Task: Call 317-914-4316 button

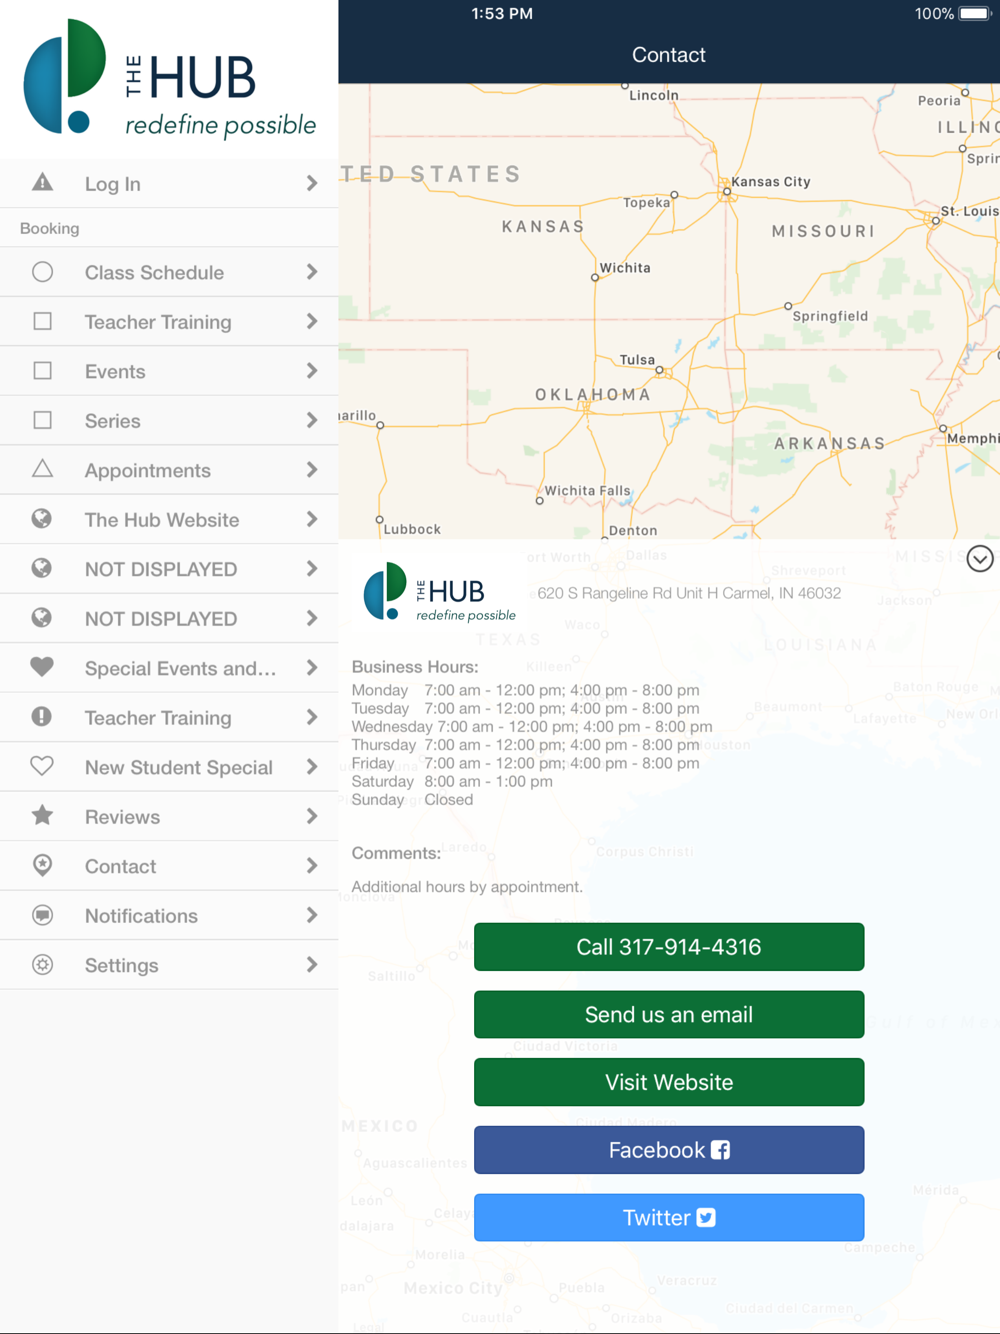Action: (669, 947)
